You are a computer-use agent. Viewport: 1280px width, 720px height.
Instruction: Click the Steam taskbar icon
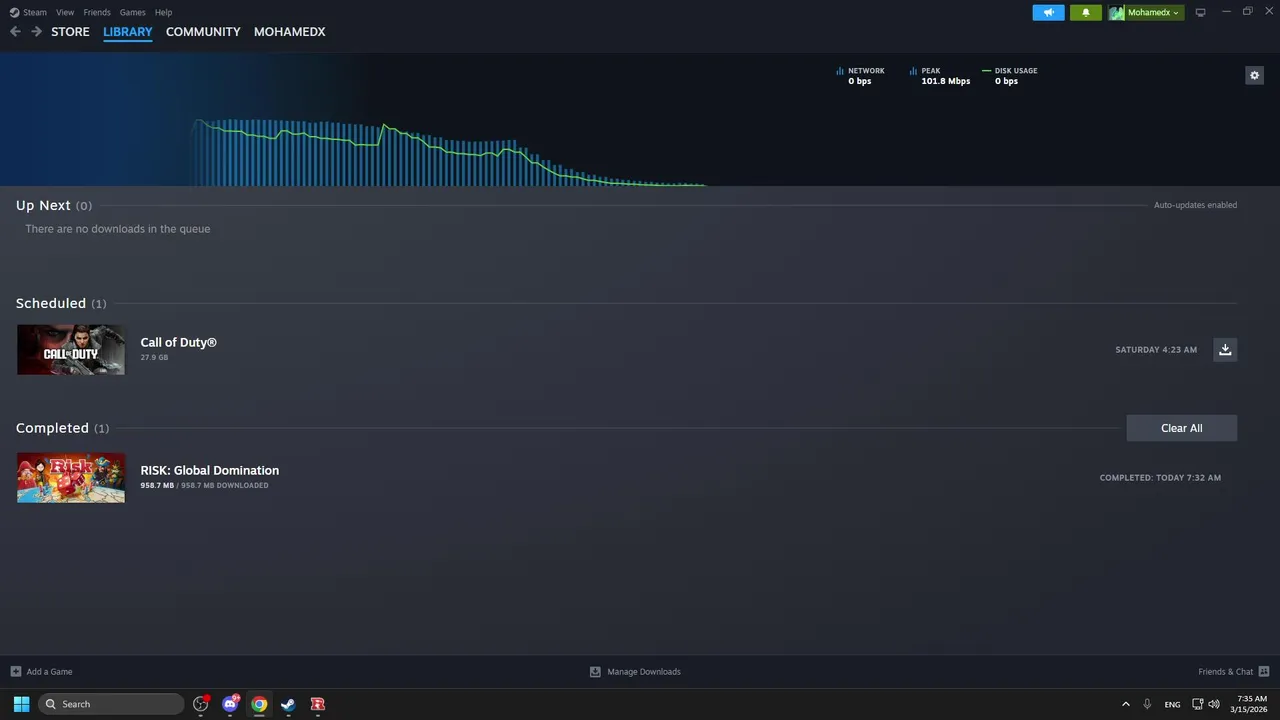point(288,704)
